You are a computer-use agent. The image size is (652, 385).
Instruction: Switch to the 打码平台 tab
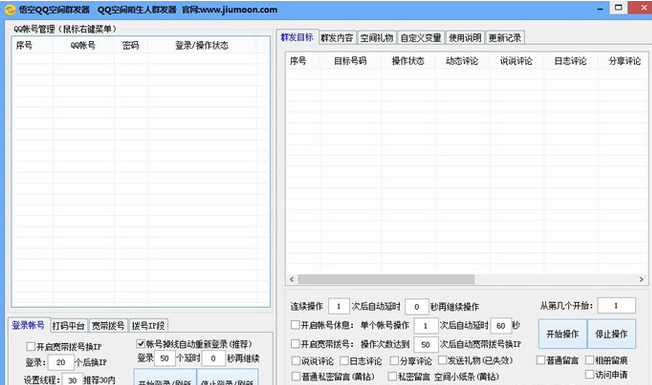(68, 326)
